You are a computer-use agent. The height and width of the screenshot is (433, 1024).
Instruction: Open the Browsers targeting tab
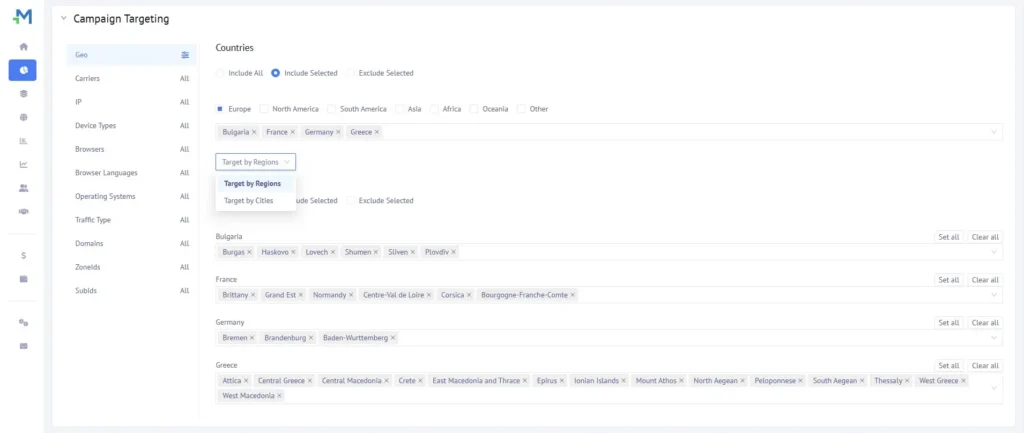click(x=131, y=149)
